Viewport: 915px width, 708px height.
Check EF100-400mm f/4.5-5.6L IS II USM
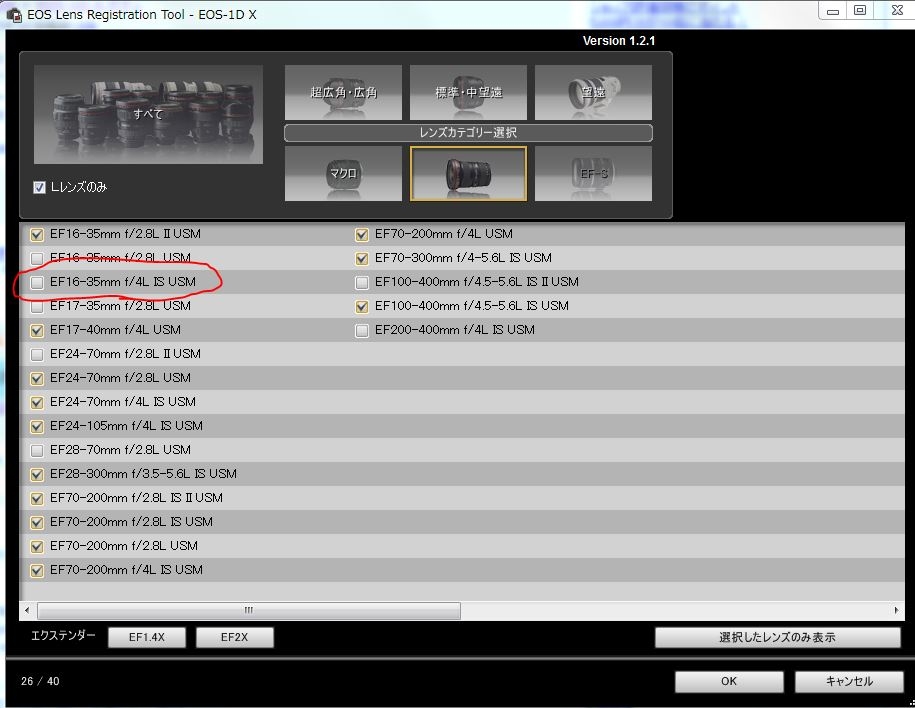pyautogui.click(x=362, y=282)
